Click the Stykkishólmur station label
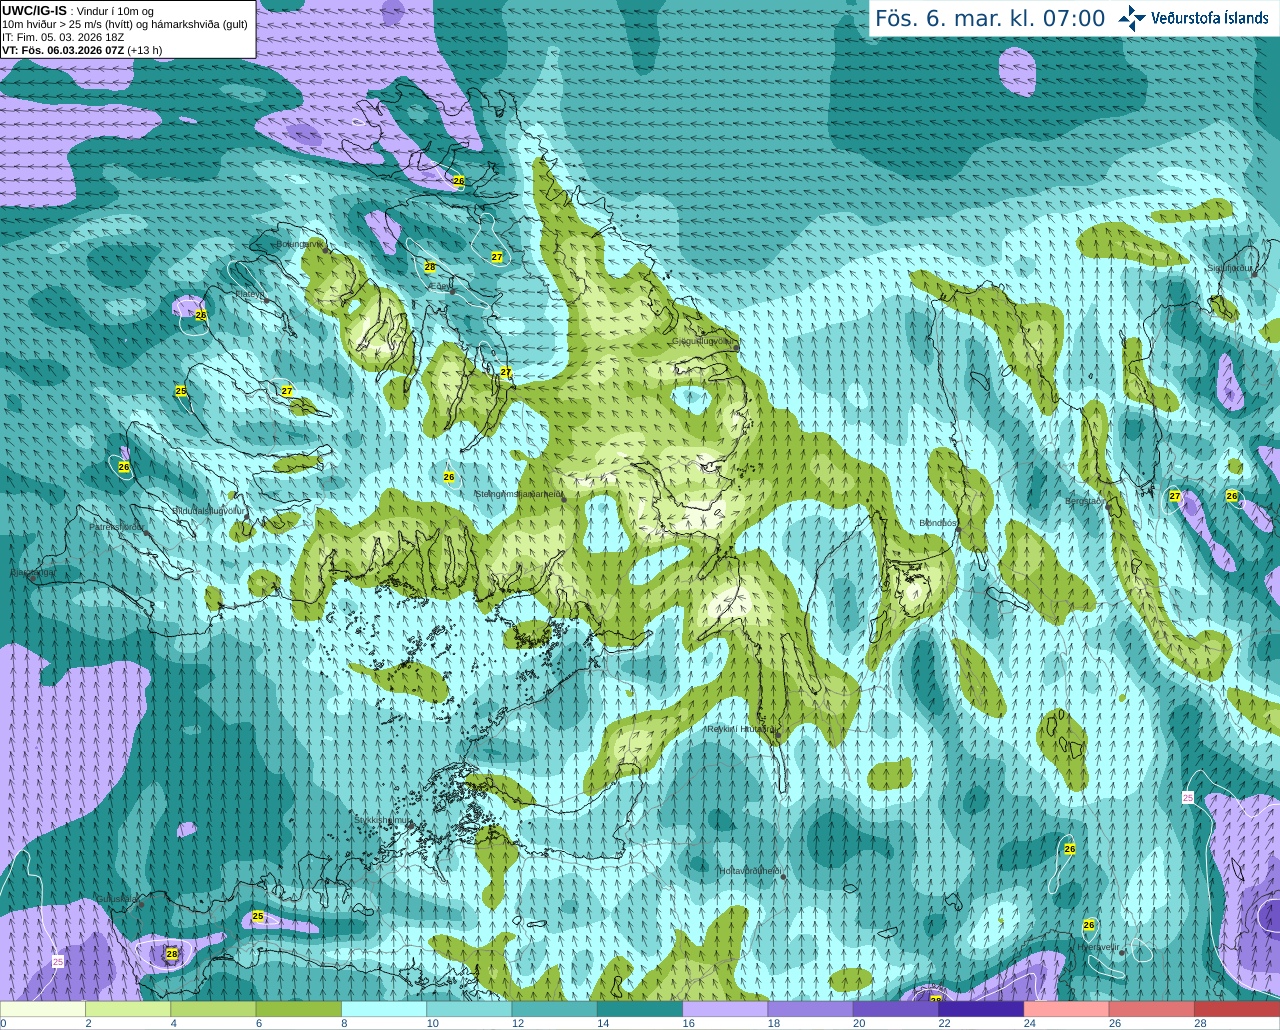 383,820
